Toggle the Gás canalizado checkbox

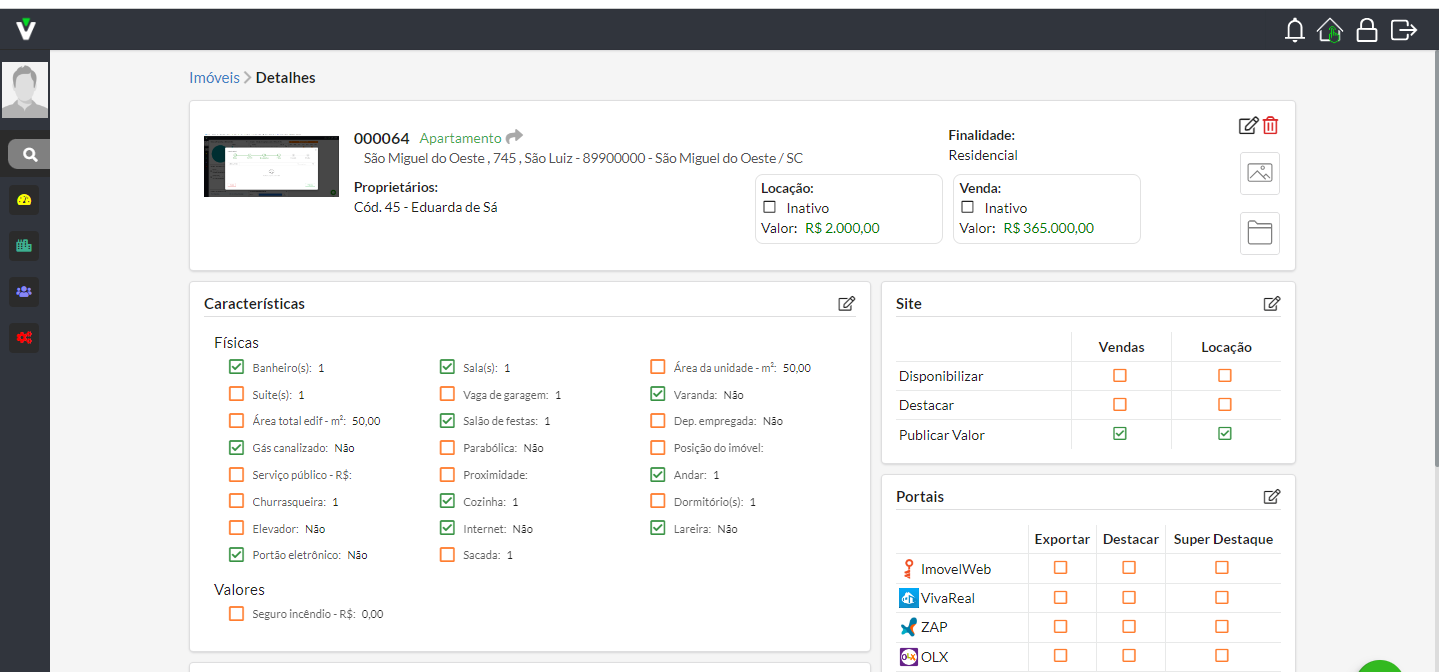click(x=236, y=447)
